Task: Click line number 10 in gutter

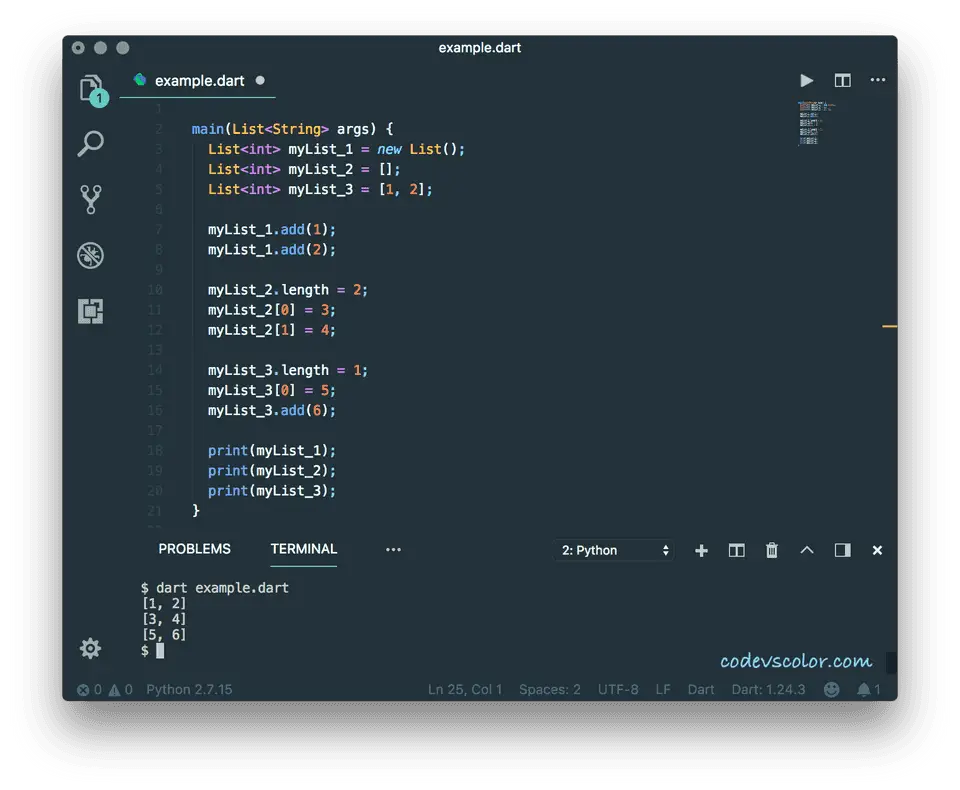Action: (x=156, y=290)
